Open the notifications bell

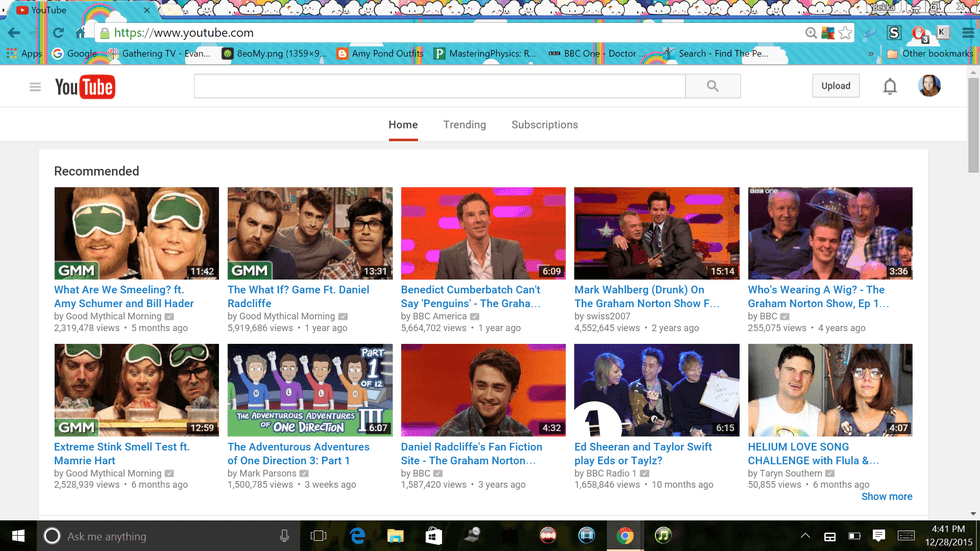(889, 87)
